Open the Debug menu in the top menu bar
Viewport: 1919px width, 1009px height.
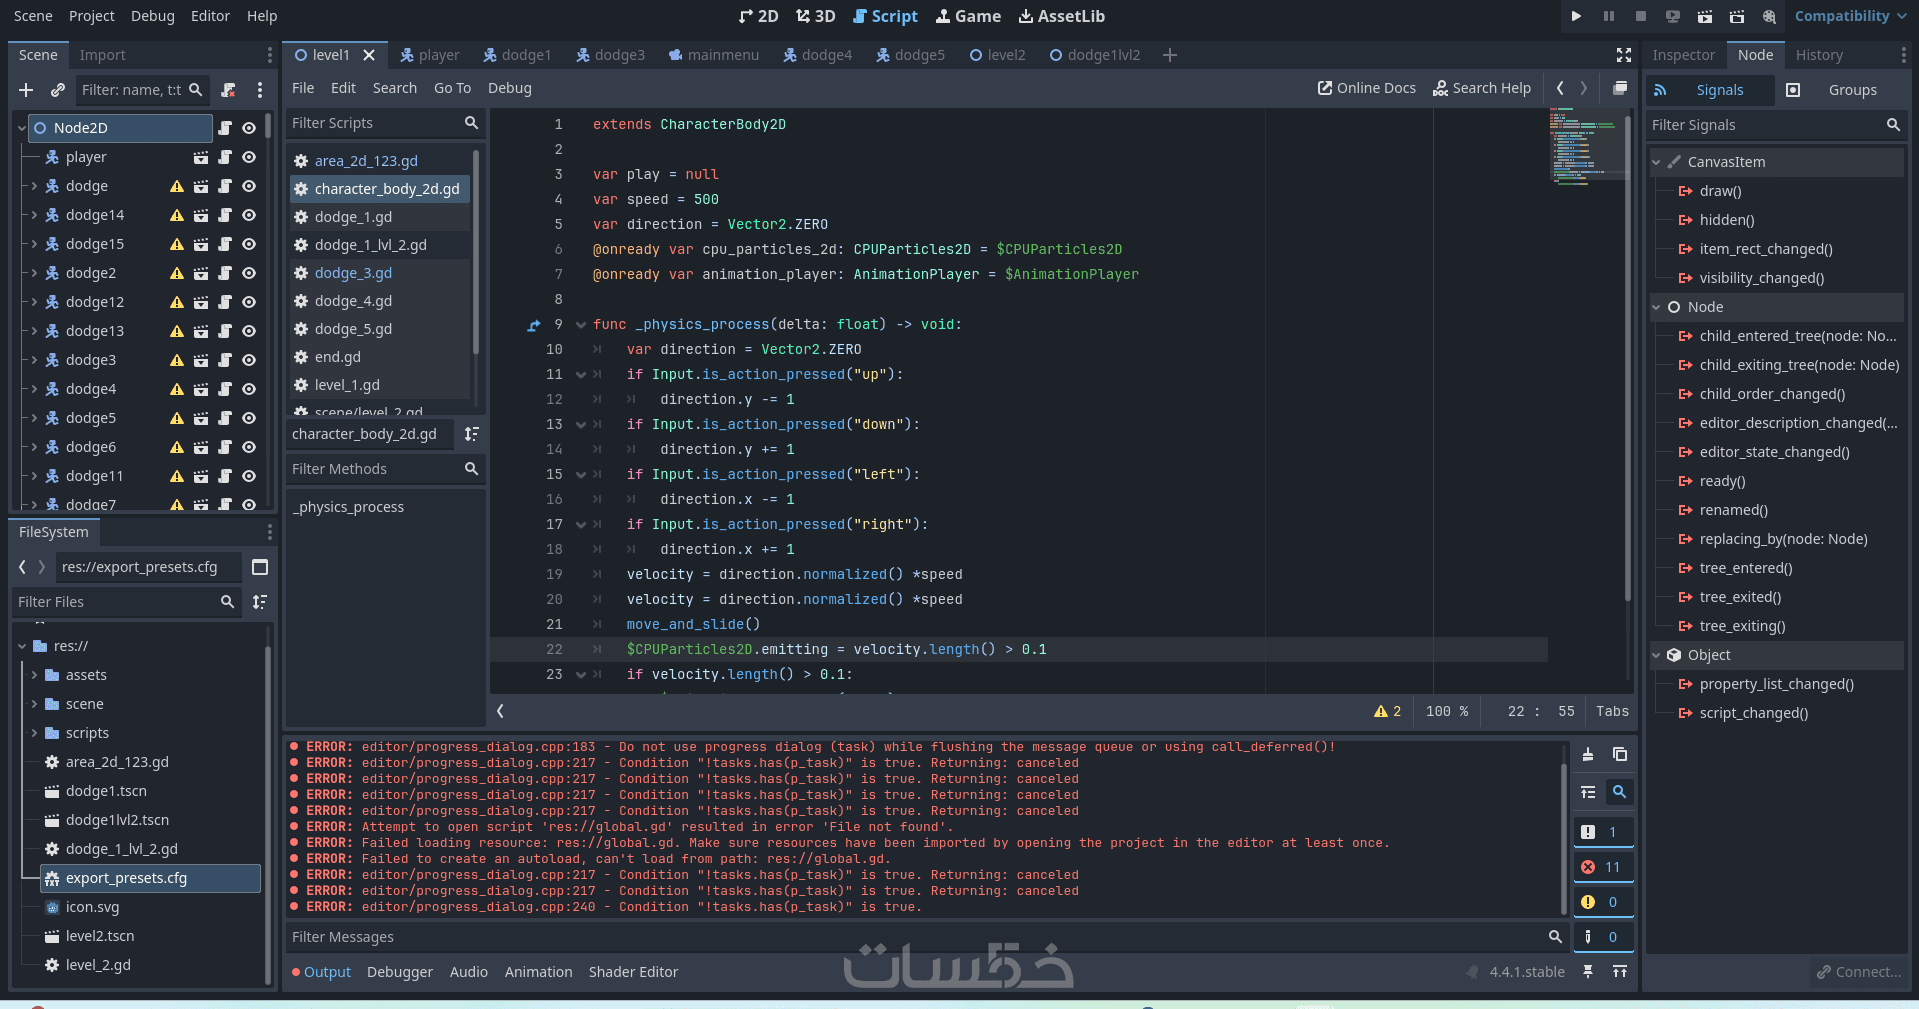152,16
